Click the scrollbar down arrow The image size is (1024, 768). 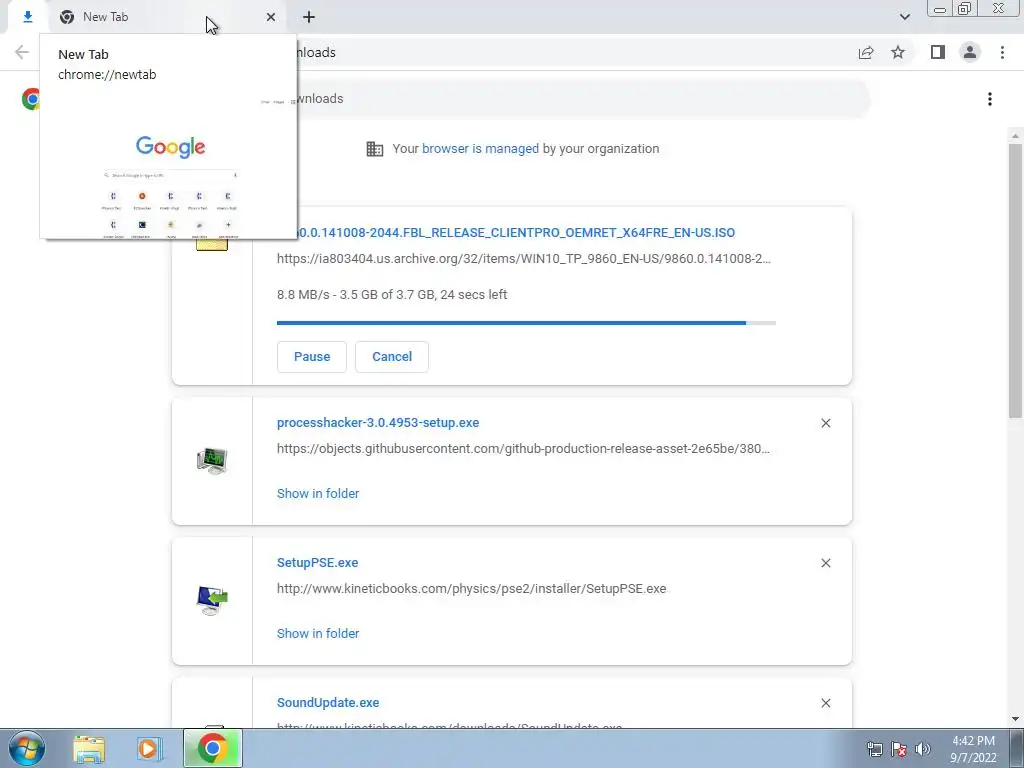pos(1015,720)
